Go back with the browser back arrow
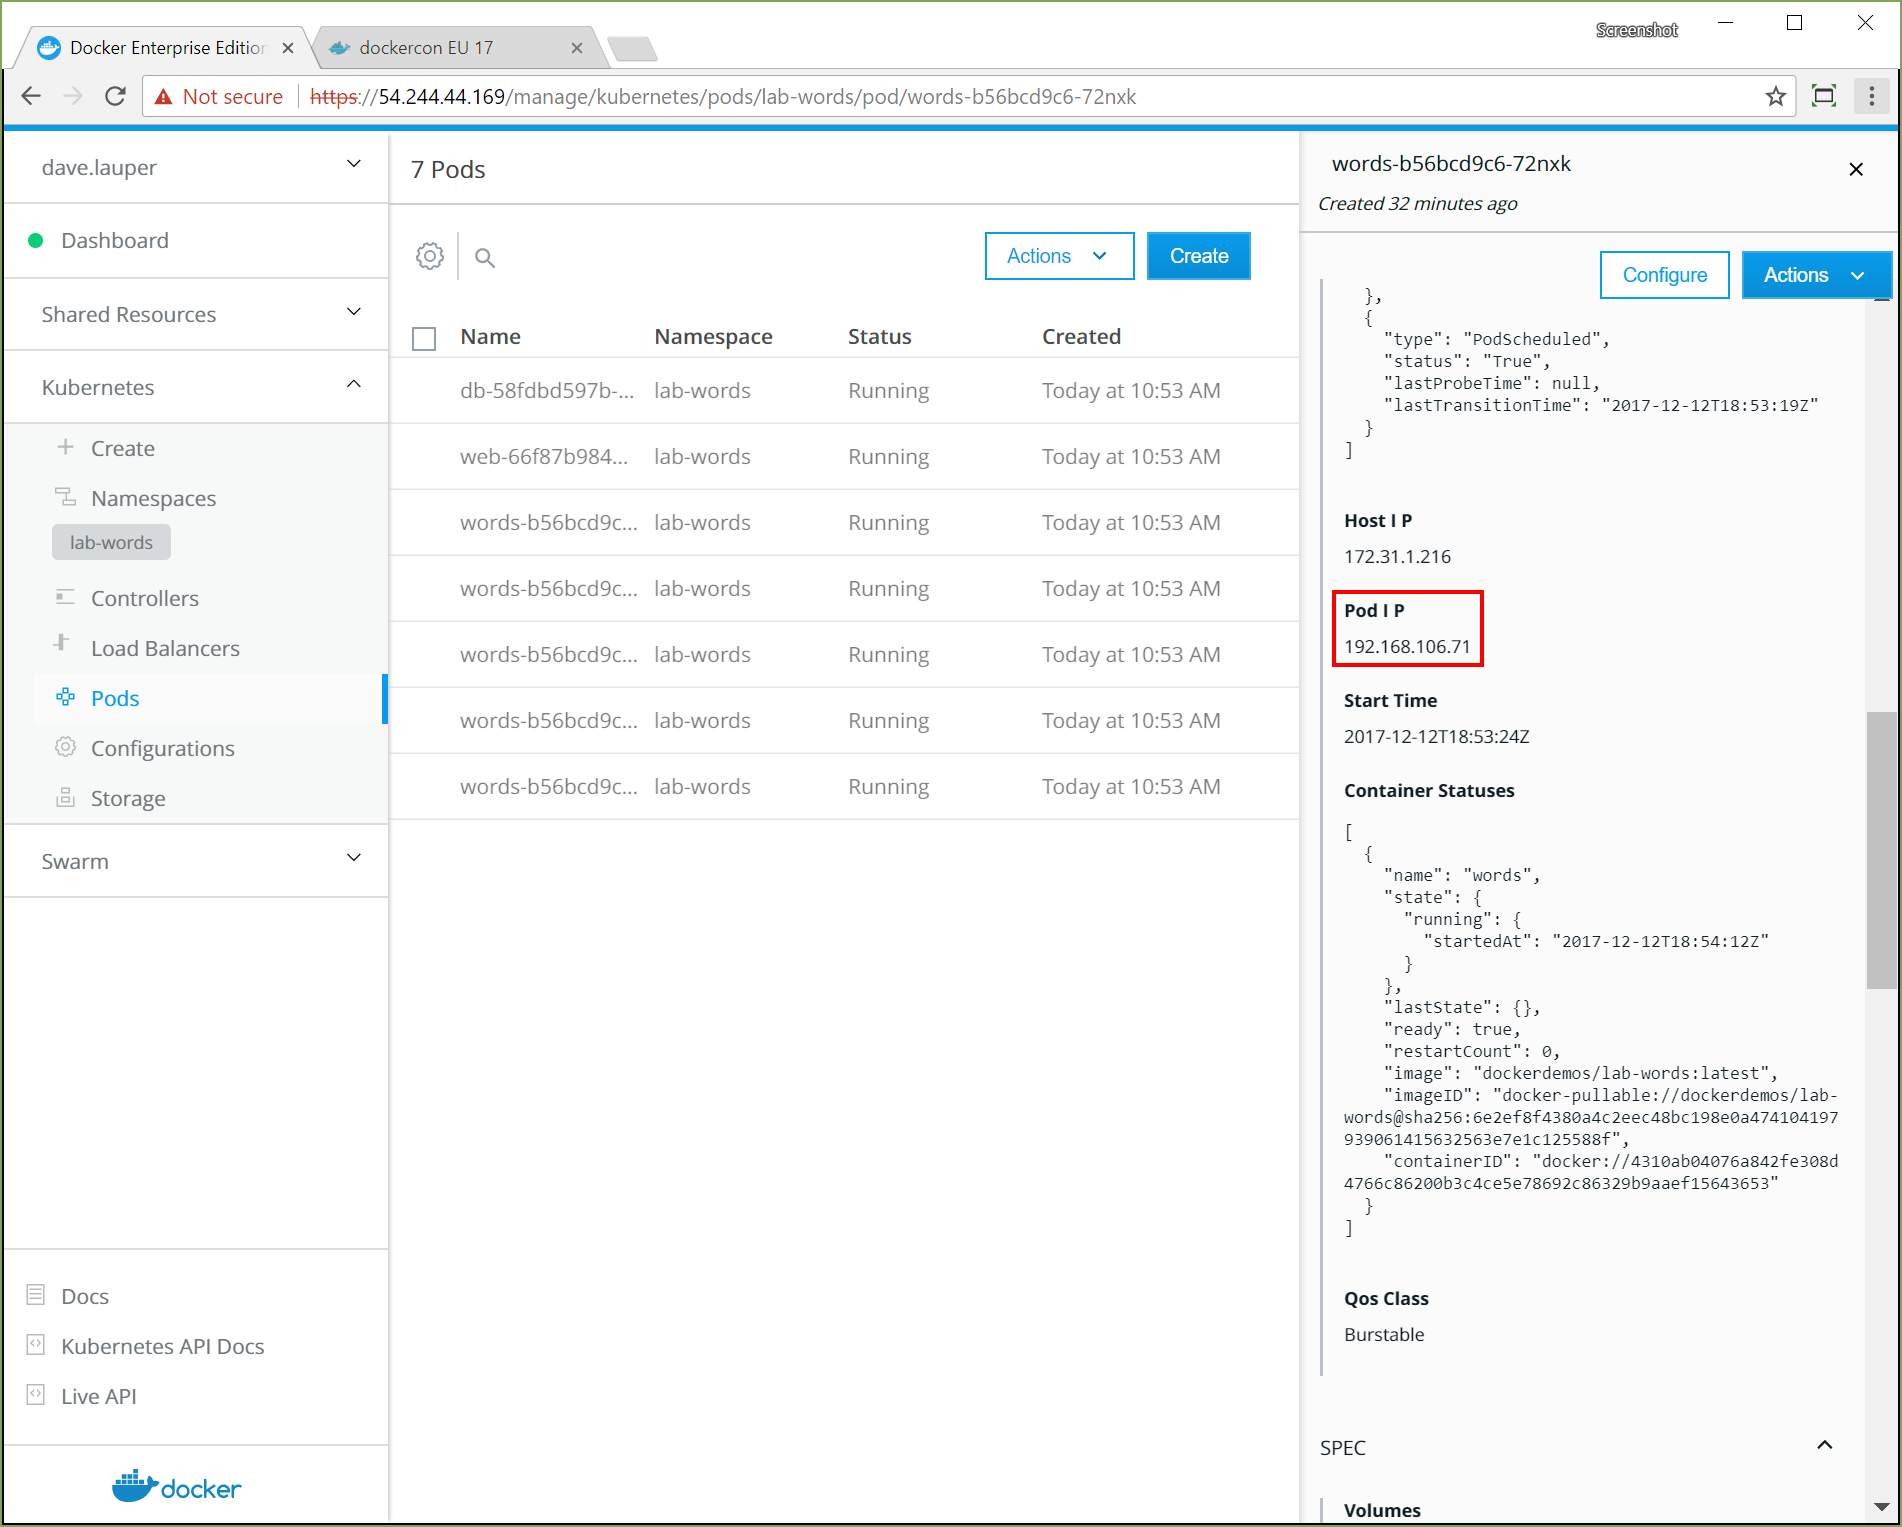The width and height of the screenshot is (1902, 1527). coord(31,97)
